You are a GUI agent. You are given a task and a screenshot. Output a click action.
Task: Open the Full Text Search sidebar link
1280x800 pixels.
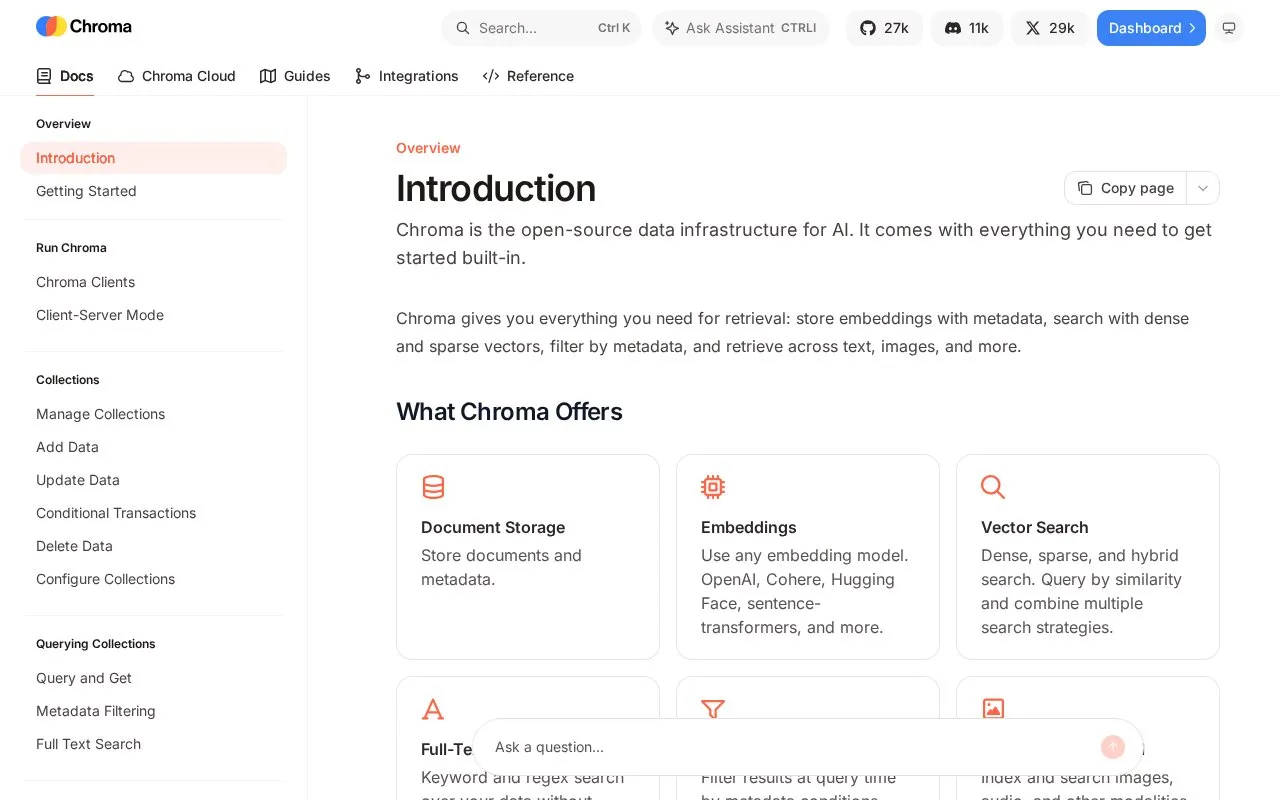(153, 744)
